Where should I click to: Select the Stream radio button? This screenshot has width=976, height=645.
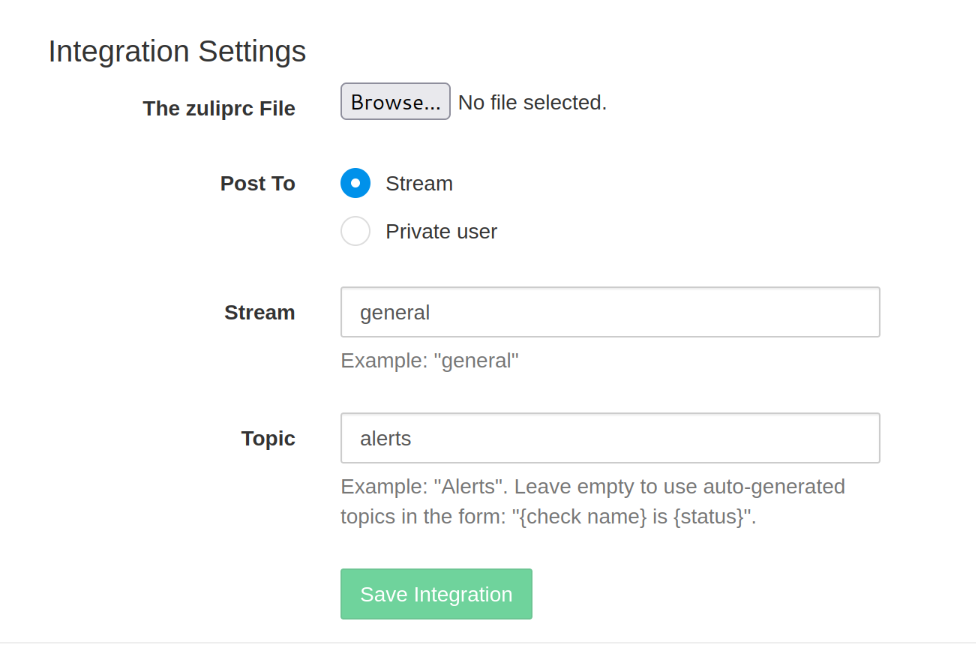[x=355, y=183]
